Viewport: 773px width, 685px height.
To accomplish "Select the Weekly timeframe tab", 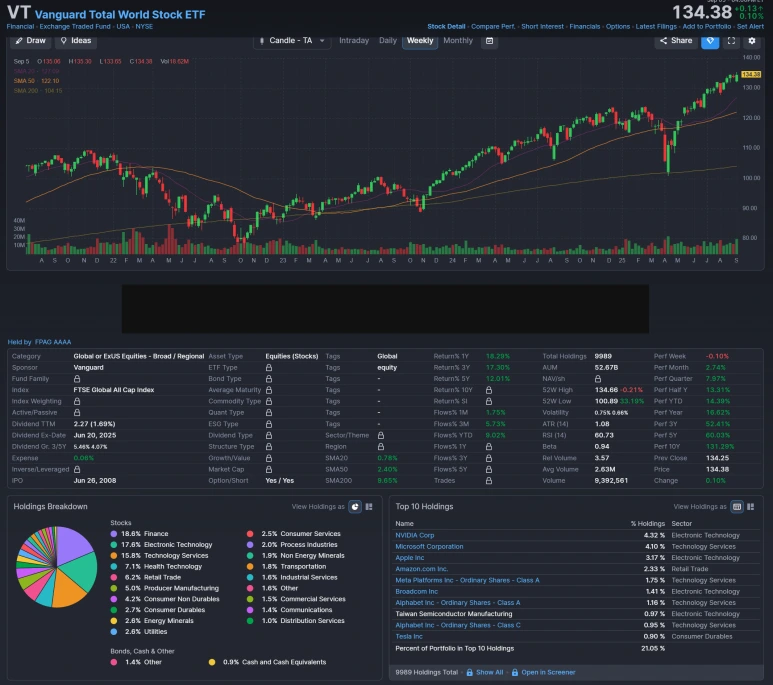I will [420, 41].
